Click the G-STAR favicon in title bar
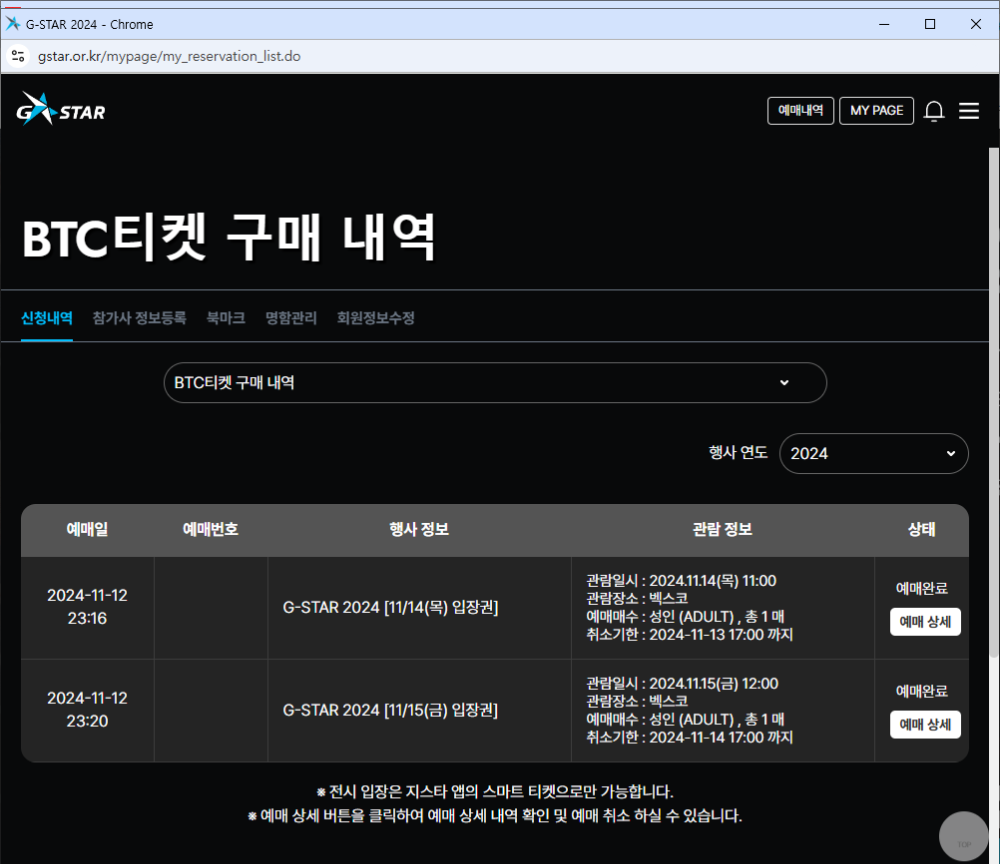Viewport: 1000px width, 864px height. pos(13,24)
